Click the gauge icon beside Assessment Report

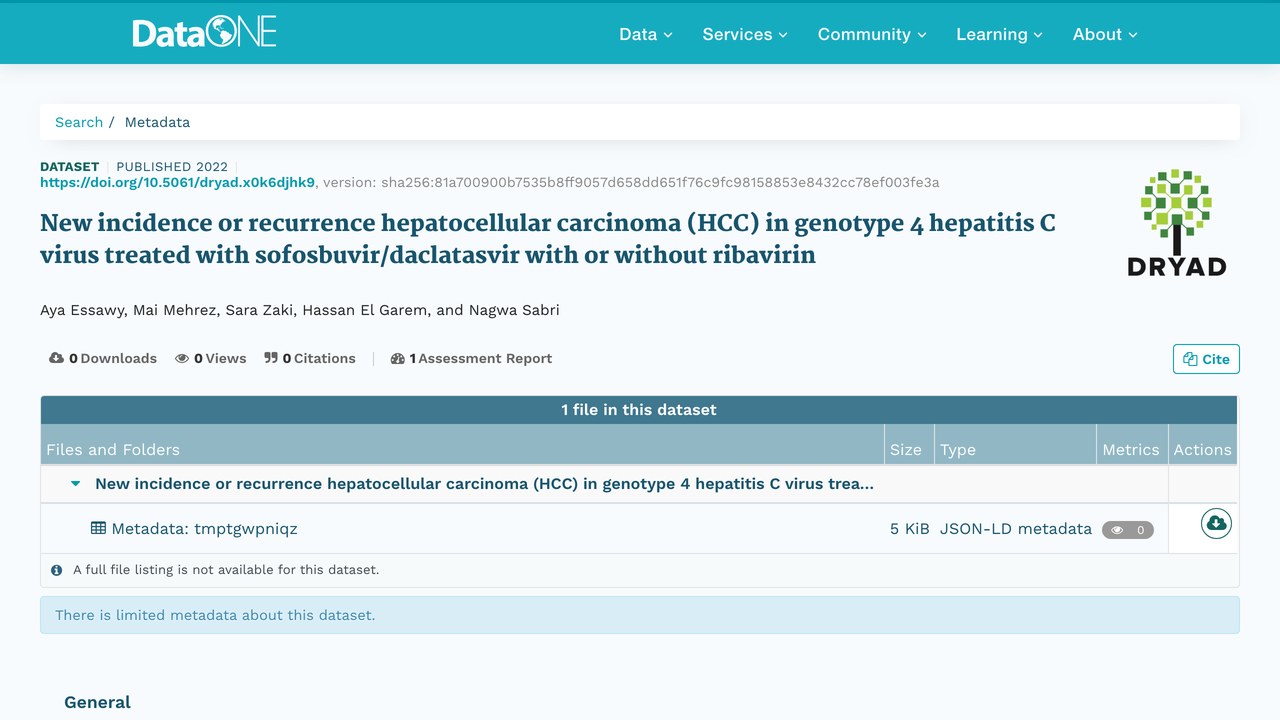[397, 358]
